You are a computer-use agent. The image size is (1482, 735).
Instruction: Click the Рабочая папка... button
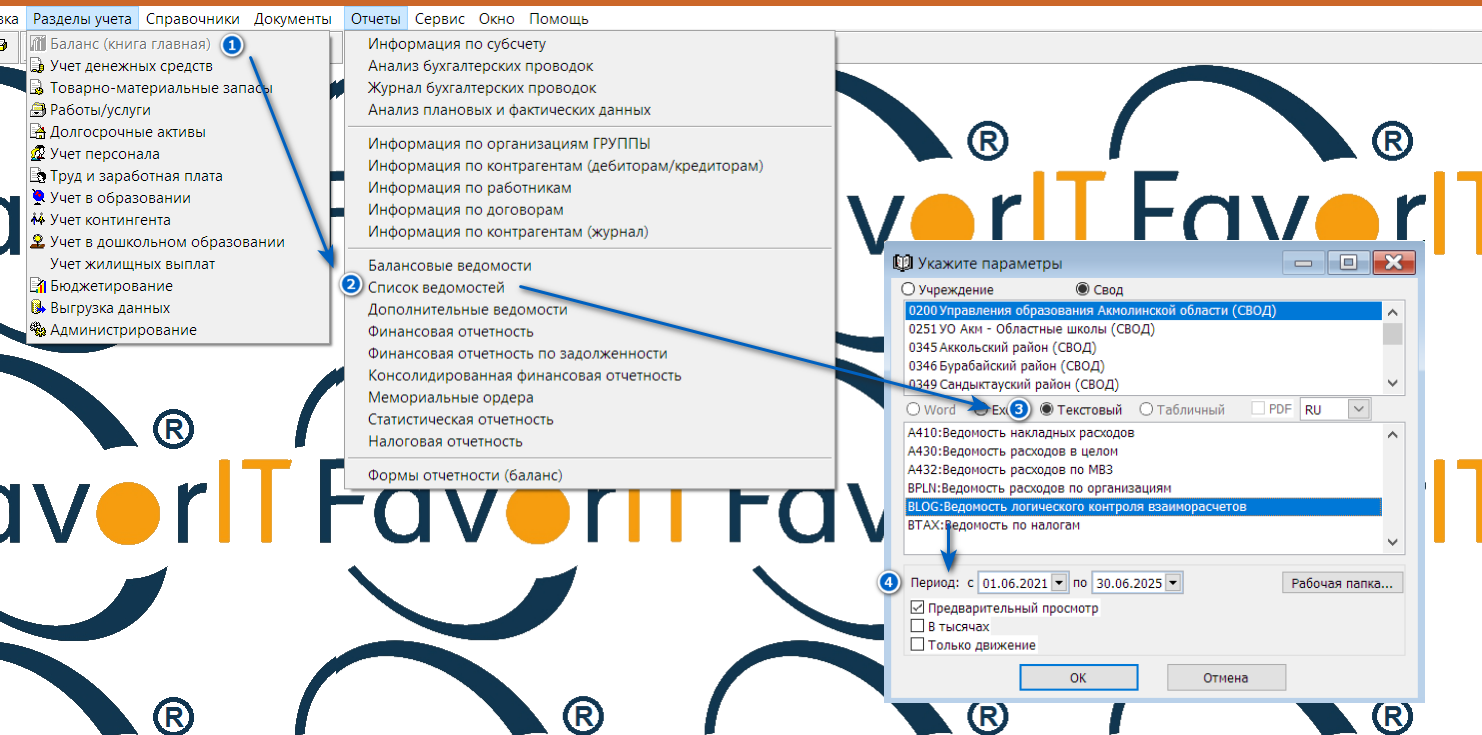1343,582
